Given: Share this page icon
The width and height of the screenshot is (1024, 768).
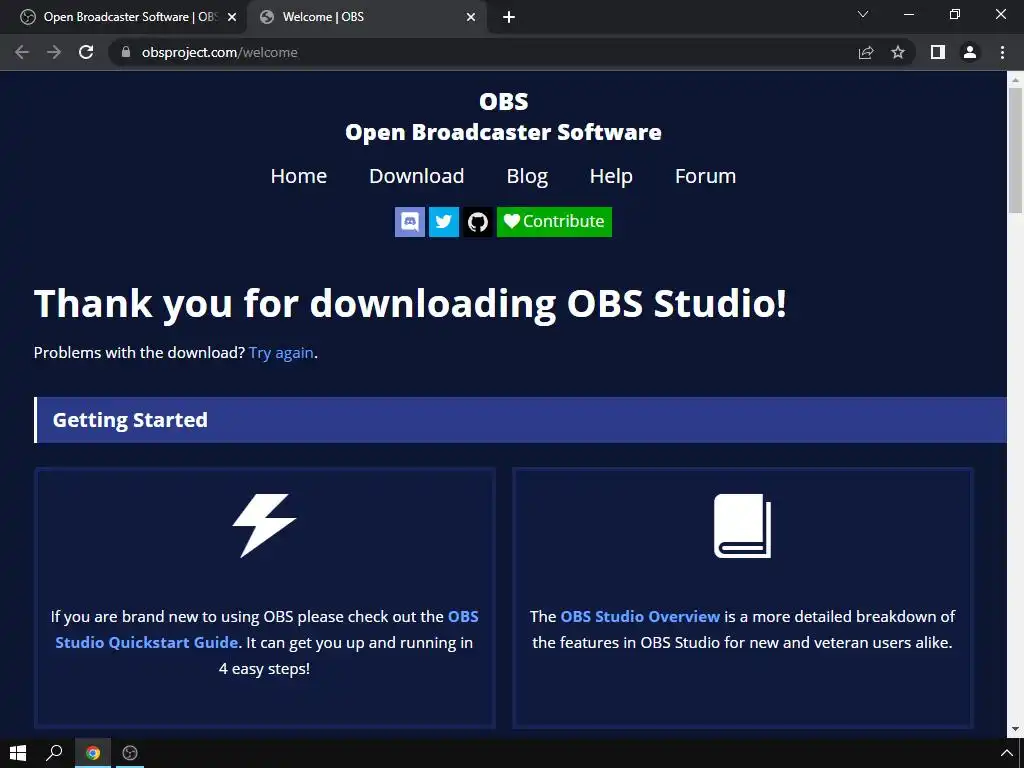Looking at the screenshot, I should (866, 52).
